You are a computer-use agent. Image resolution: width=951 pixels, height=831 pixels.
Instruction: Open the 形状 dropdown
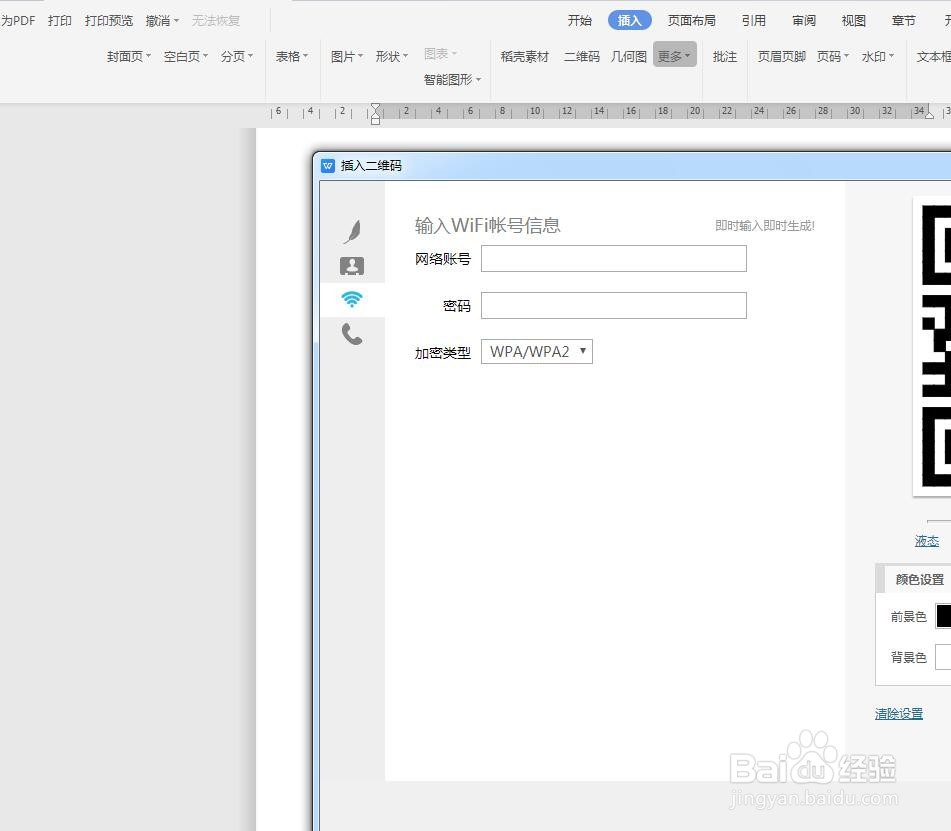tap(392, 56)
